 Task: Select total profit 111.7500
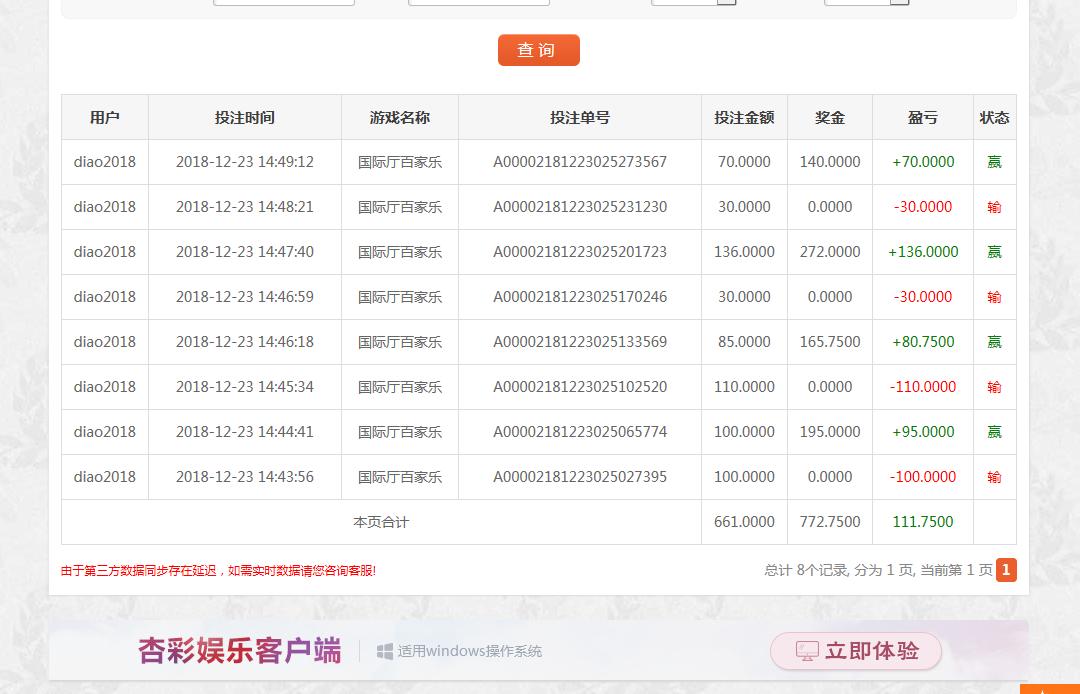tap(923, 522)
